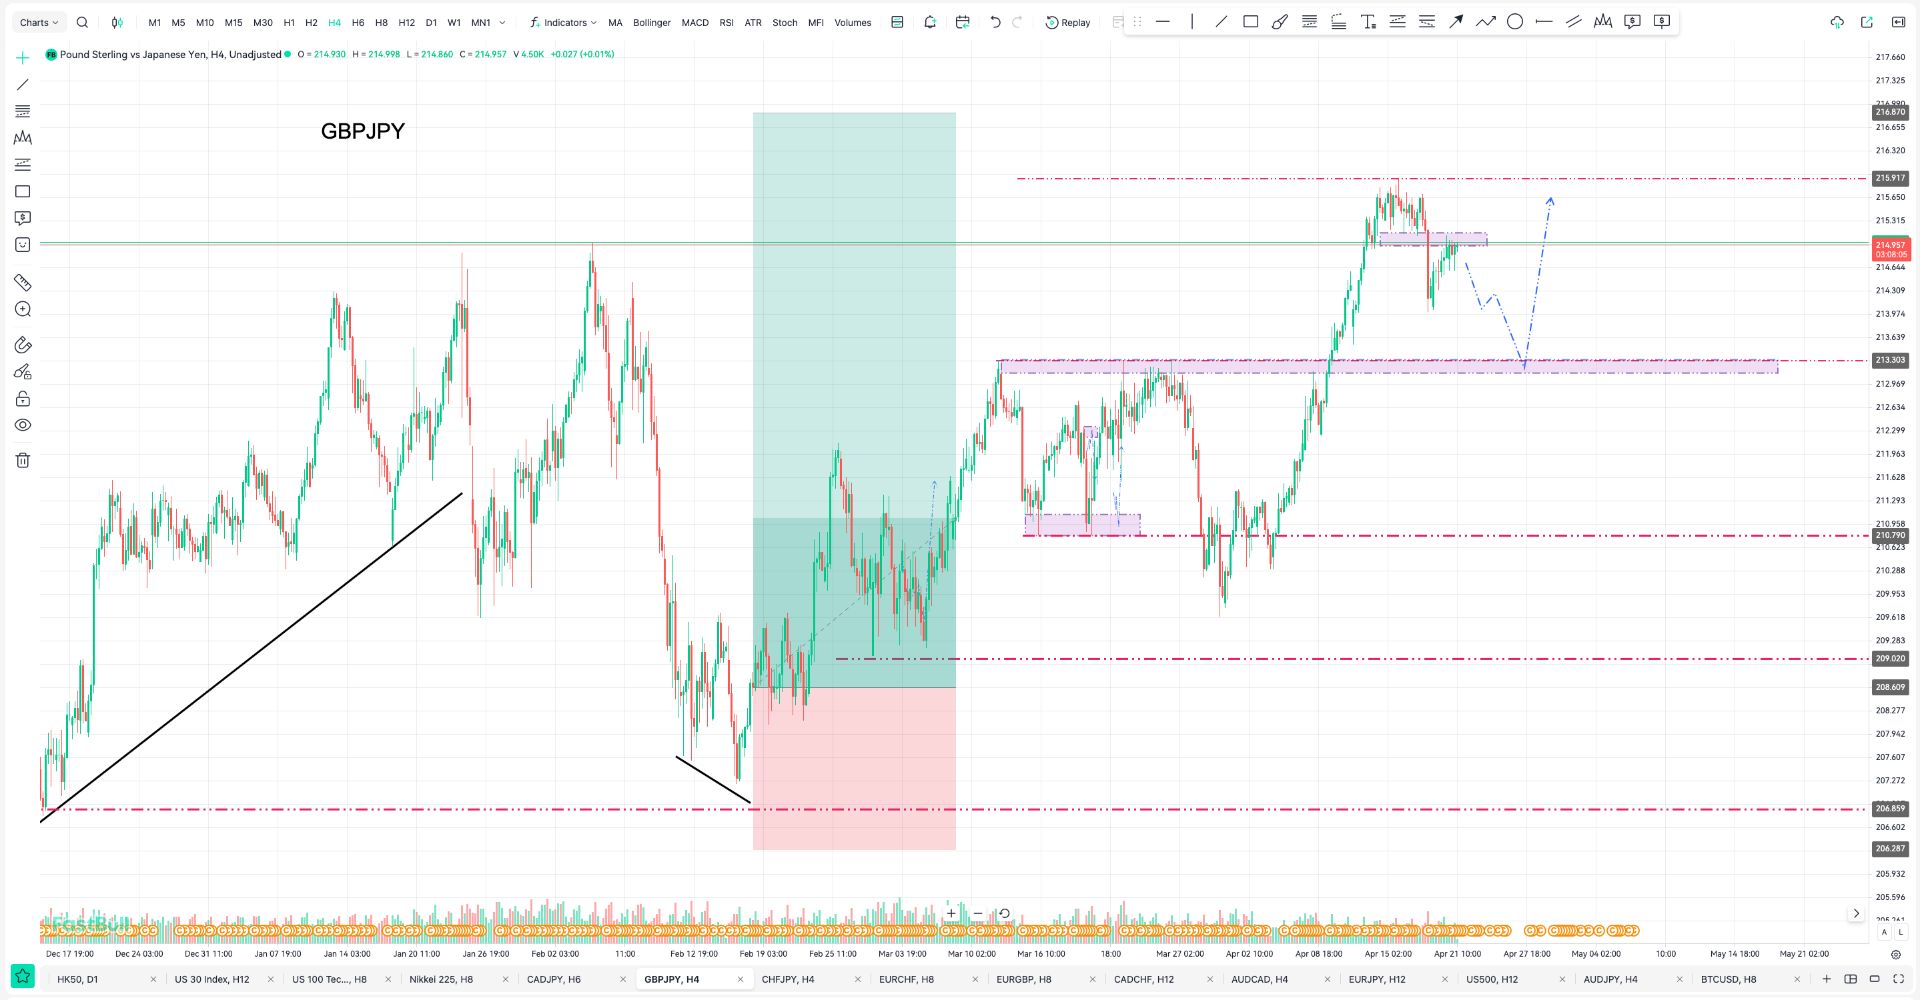Expand the Indicators dropdown

pos(563,22)
